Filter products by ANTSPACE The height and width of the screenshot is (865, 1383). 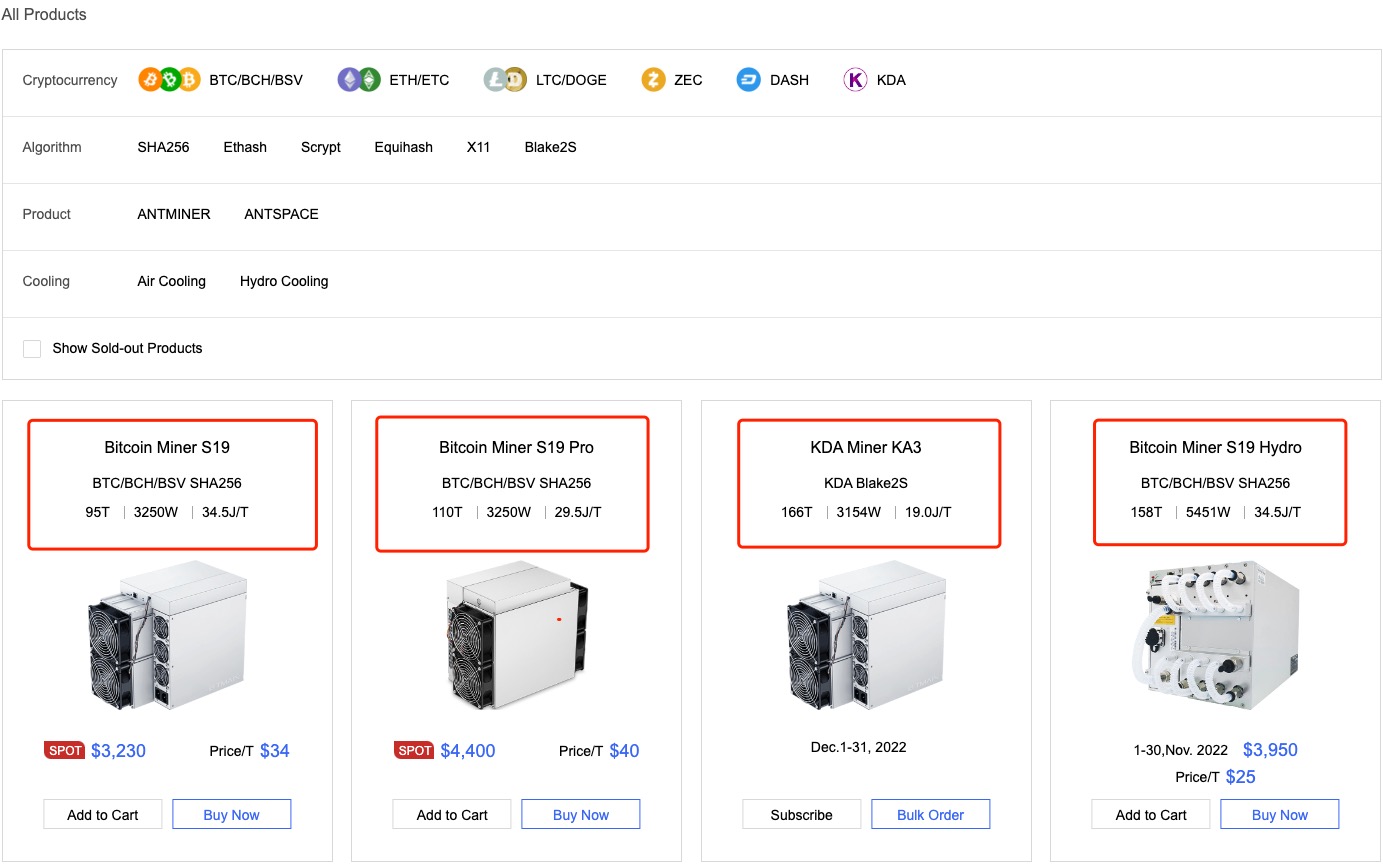pos(282,214)
